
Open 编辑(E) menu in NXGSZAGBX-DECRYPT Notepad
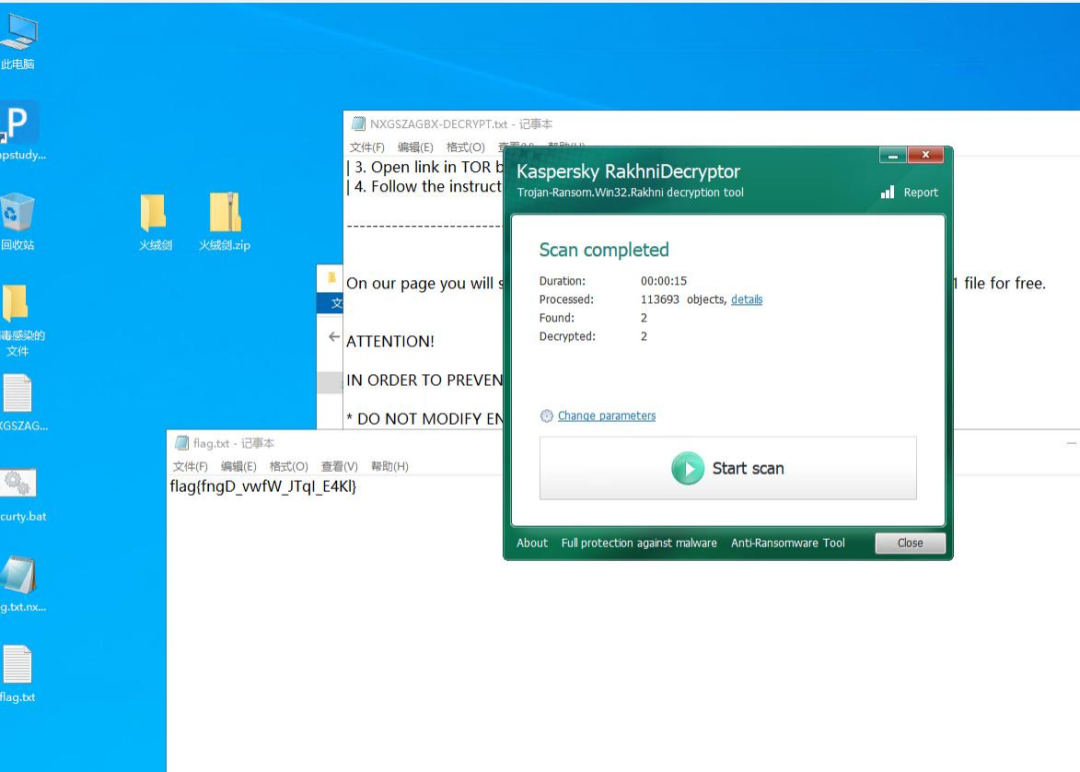pos(415,147)
